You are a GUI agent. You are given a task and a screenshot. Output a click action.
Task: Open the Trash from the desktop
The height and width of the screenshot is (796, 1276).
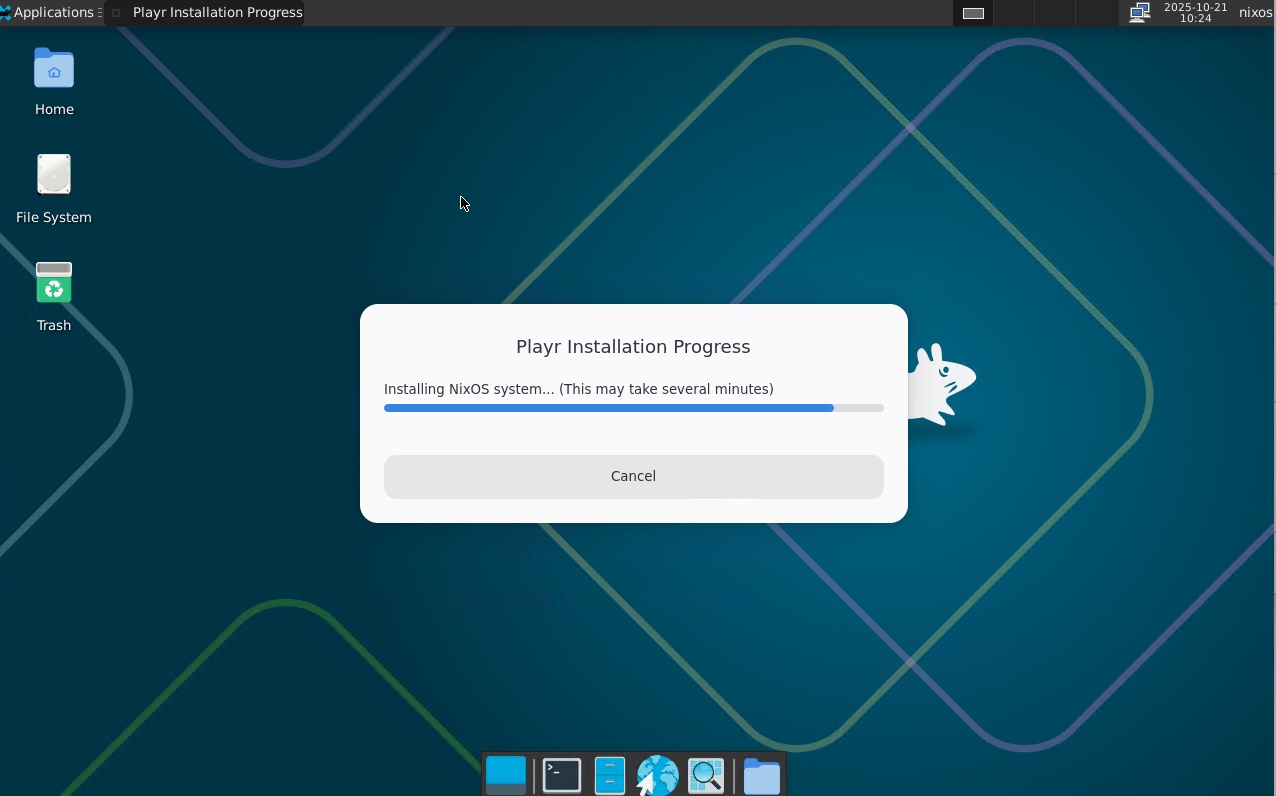point(53,282)
